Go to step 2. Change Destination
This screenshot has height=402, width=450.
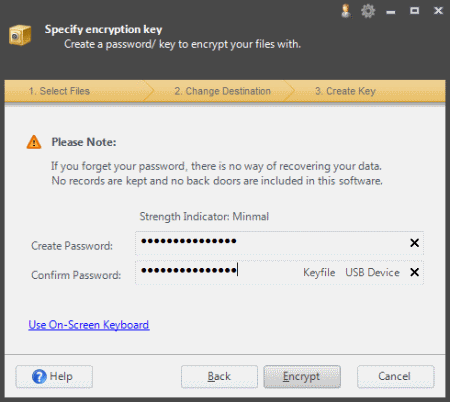pyautogui.click(x=222, y=91)
